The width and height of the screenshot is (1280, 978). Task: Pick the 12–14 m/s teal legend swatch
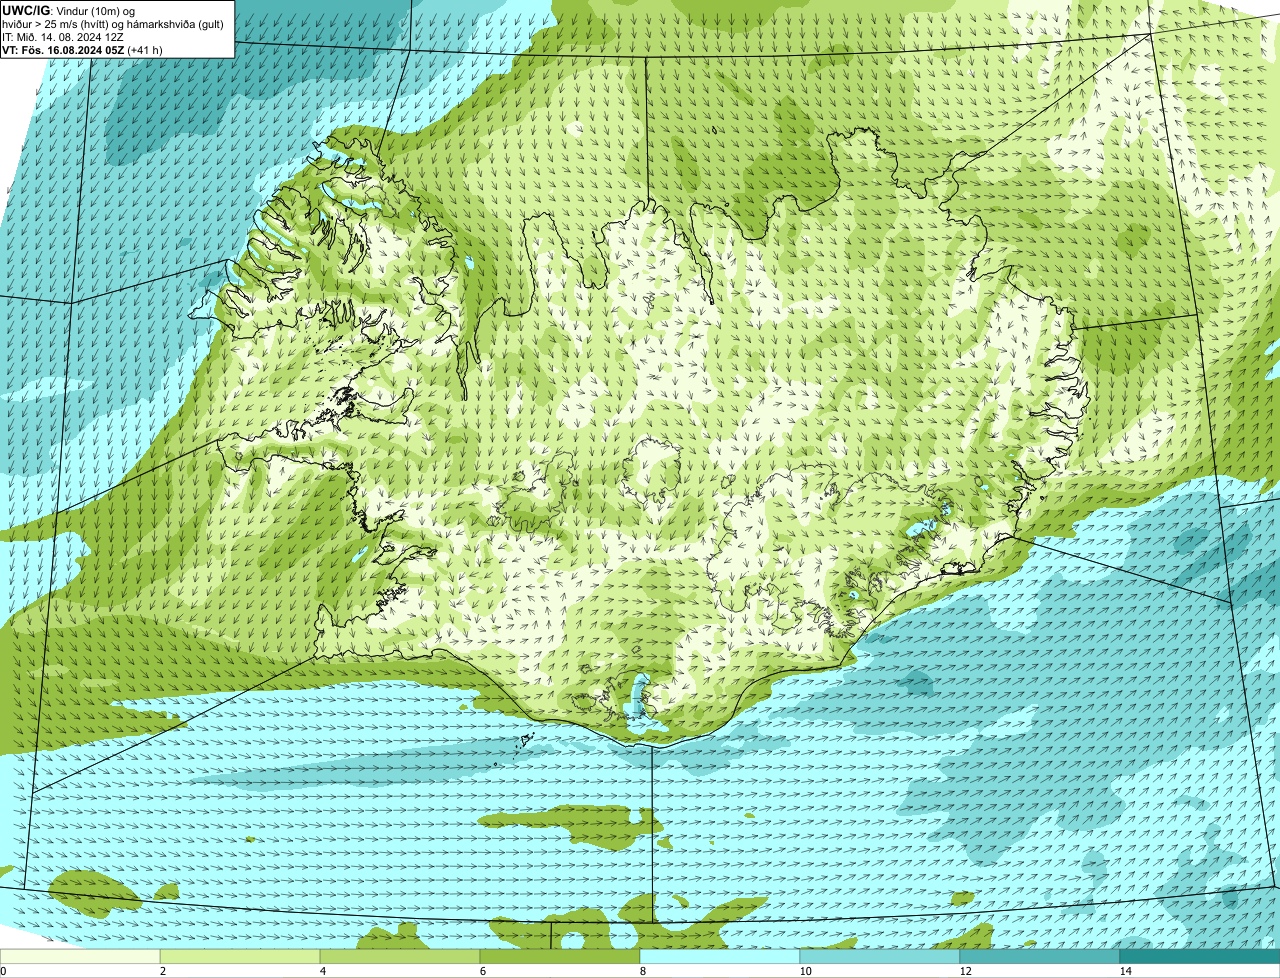(1040, 956)
